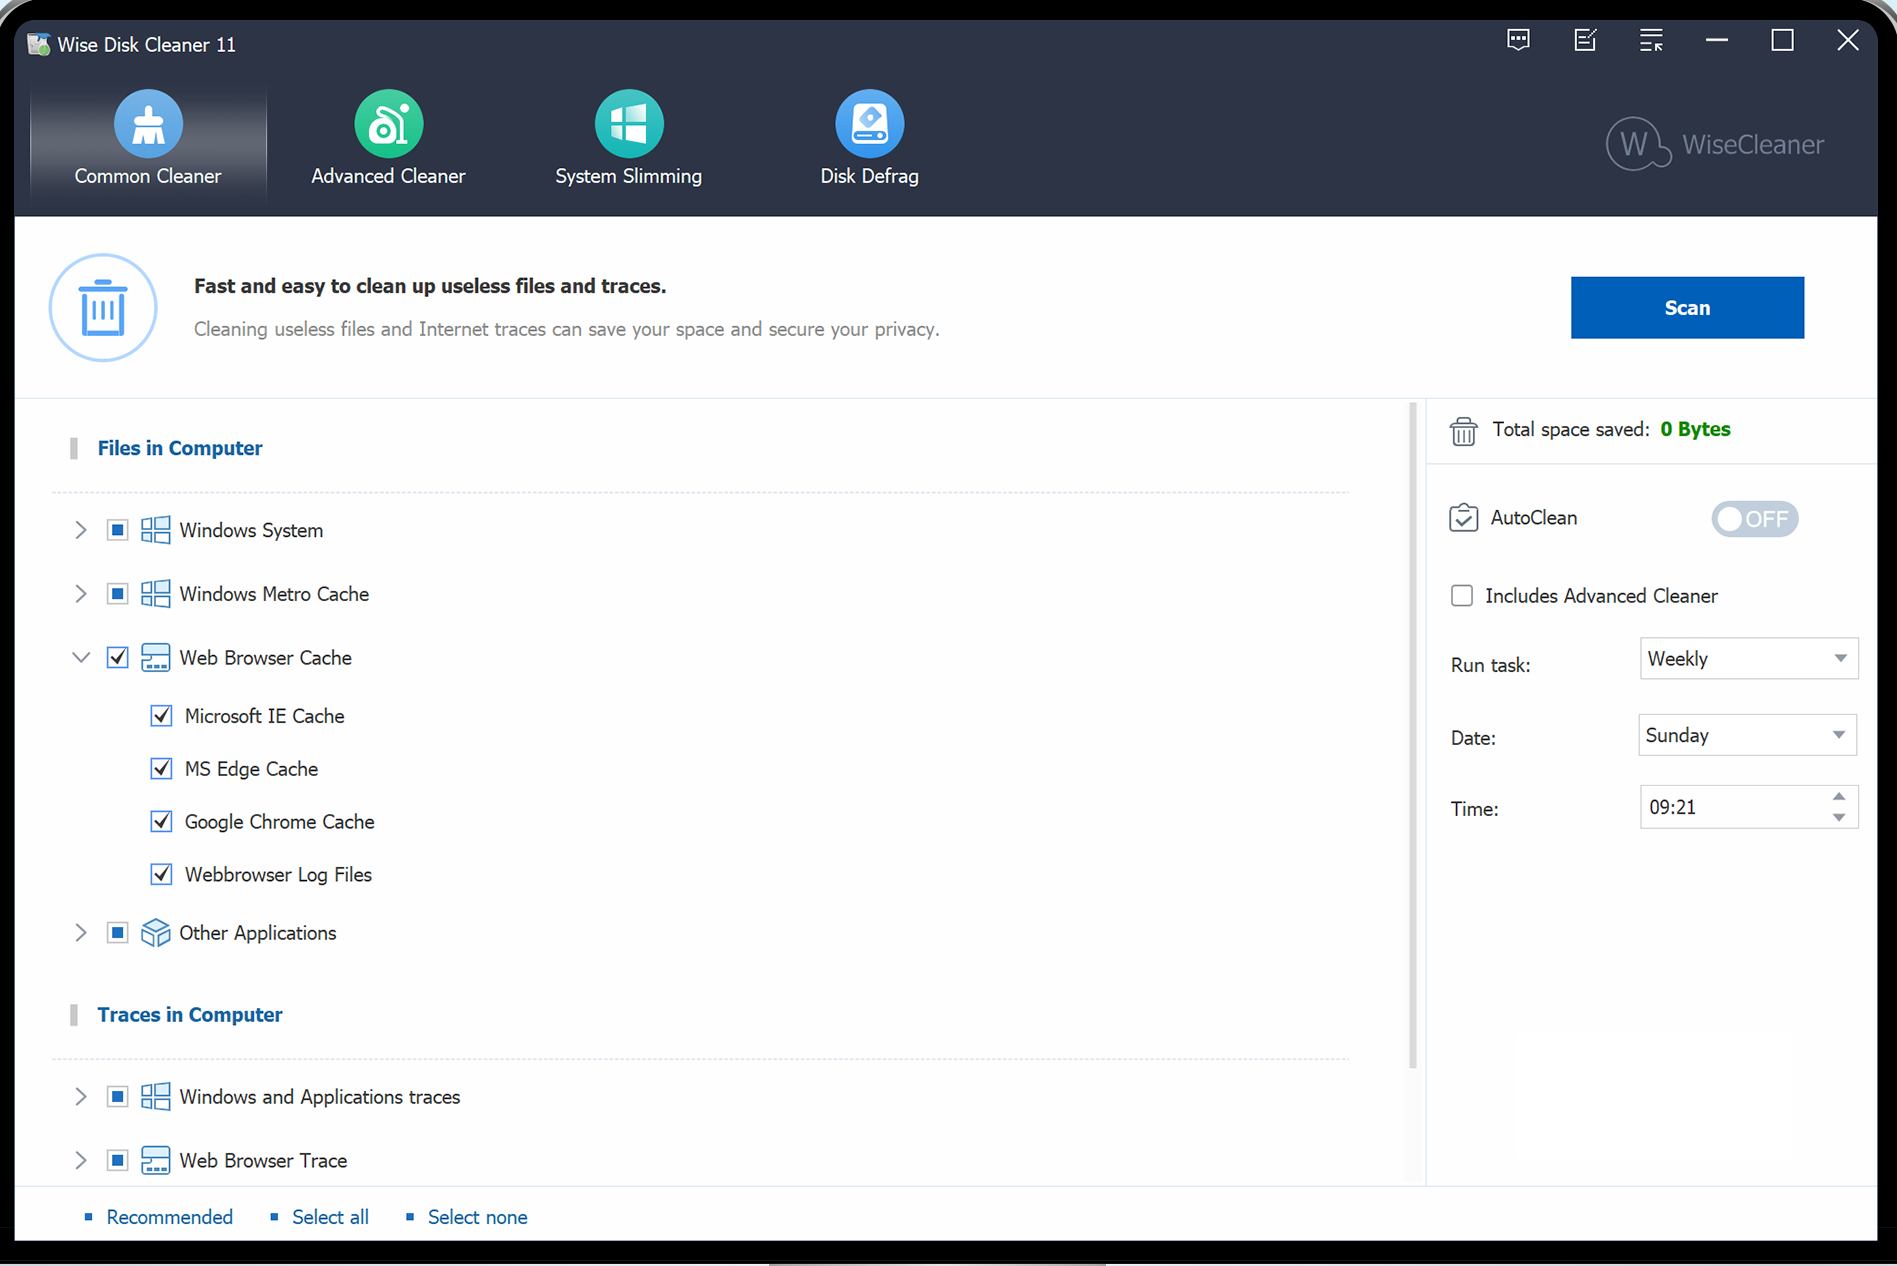Decrease the Time value with down arrow
This screenshot has height=1266, width=1897.
click(x=1839, y=818)
